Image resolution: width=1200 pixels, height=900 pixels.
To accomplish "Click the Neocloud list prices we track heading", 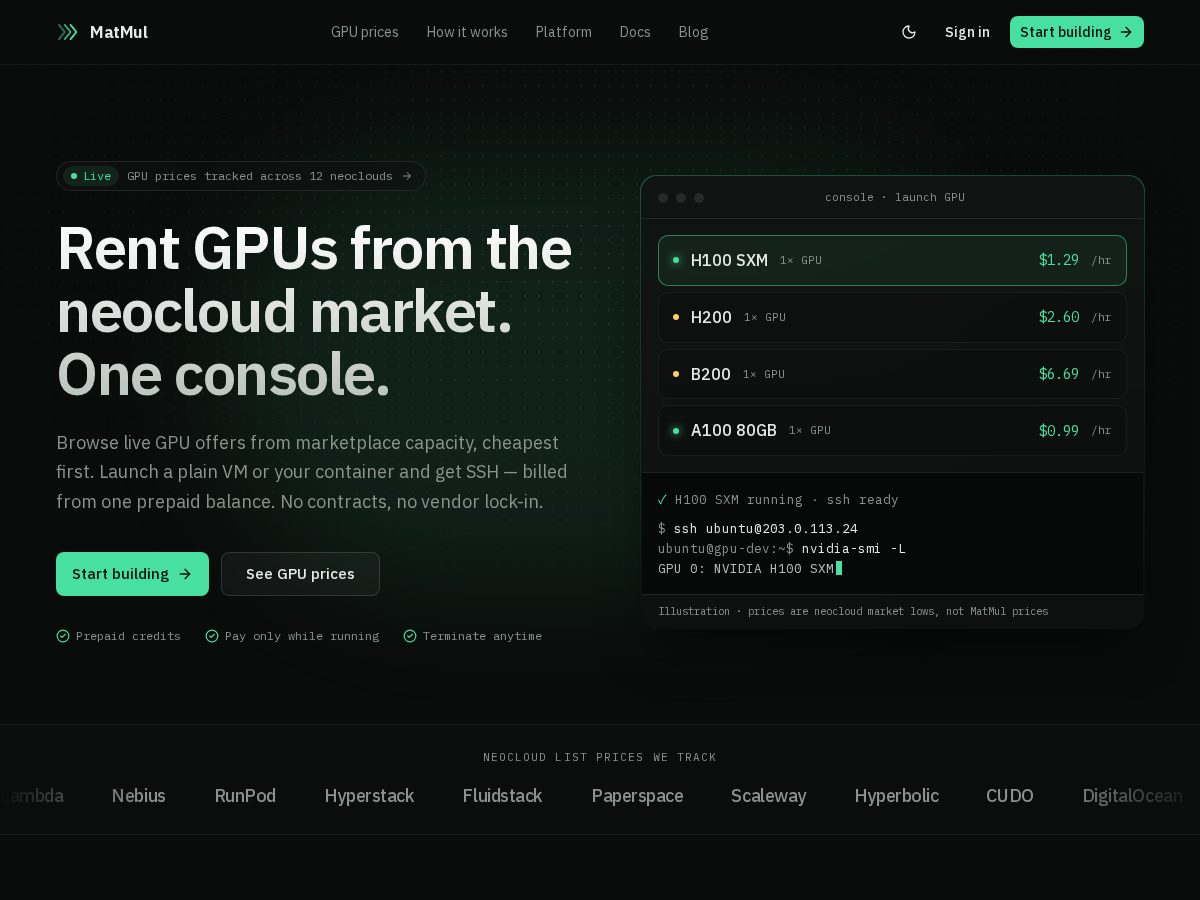I will (x=600, y=757).
